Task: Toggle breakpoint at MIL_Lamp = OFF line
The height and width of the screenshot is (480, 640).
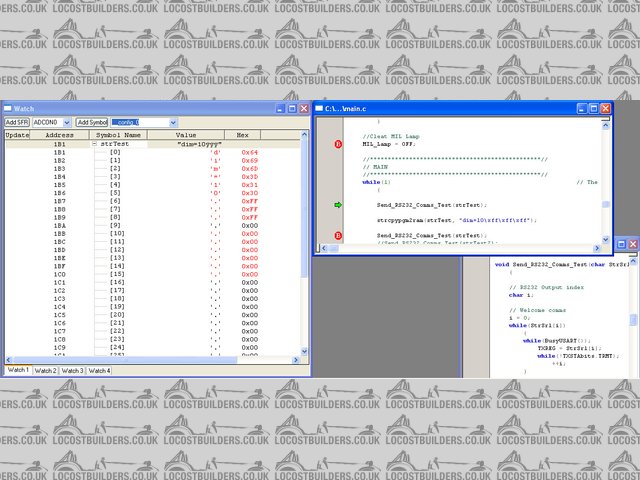Action: [338, 144]
